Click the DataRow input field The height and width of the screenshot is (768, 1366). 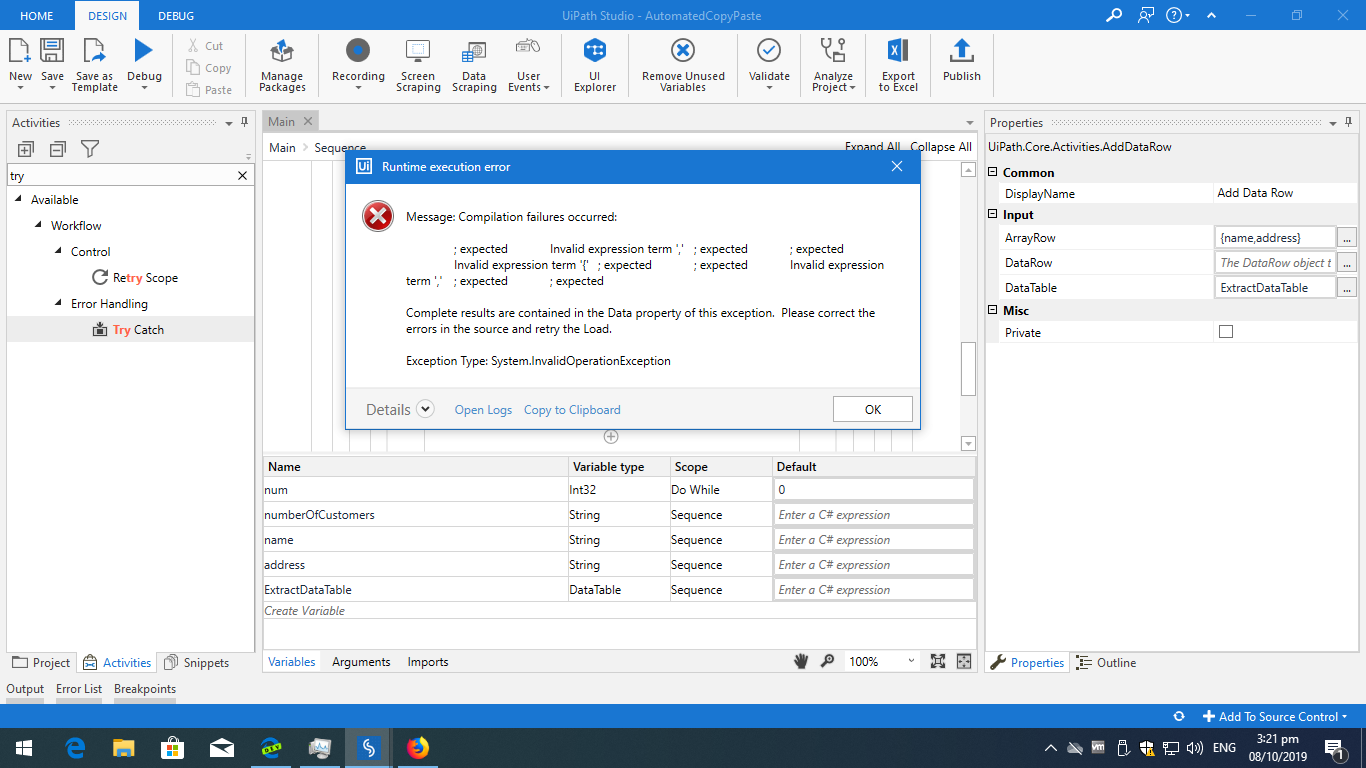(1276, 262)
